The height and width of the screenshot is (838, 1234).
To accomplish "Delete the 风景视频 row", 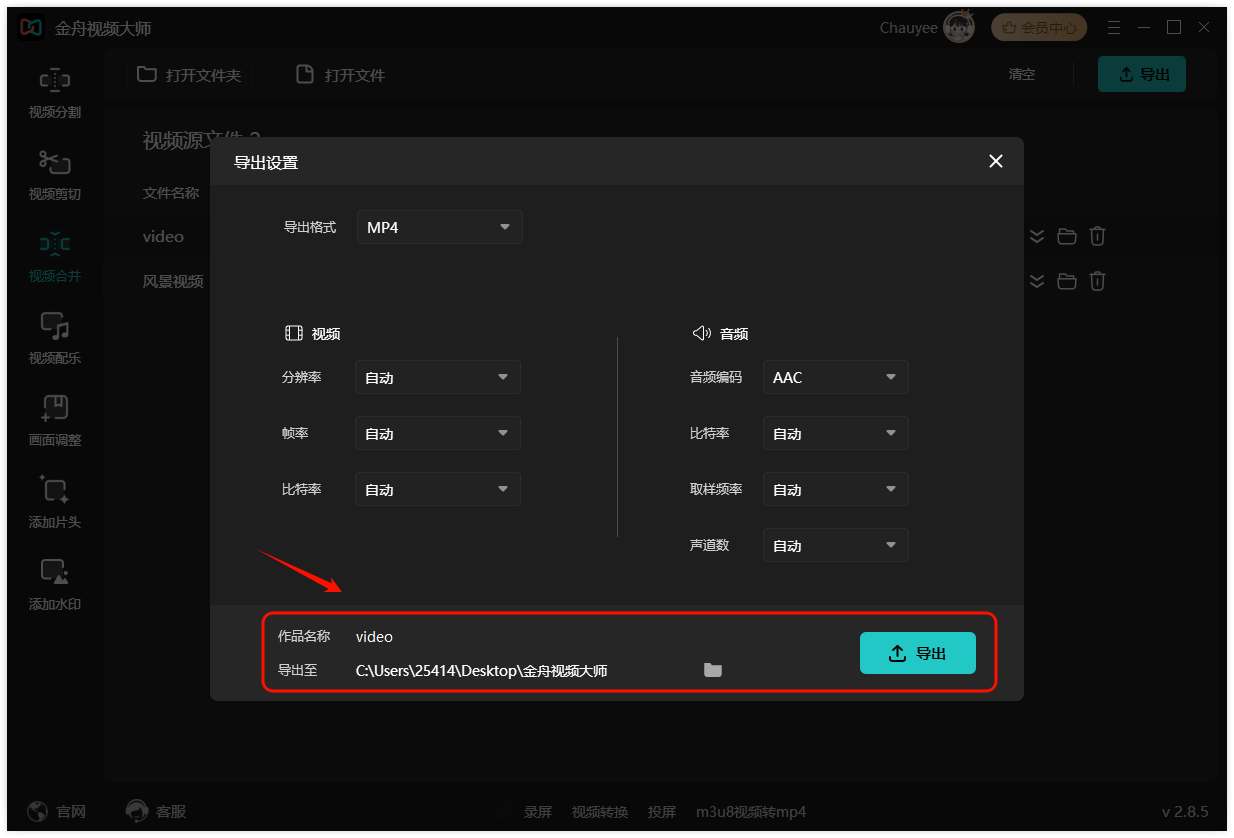I will click(x=1097, y=281).
